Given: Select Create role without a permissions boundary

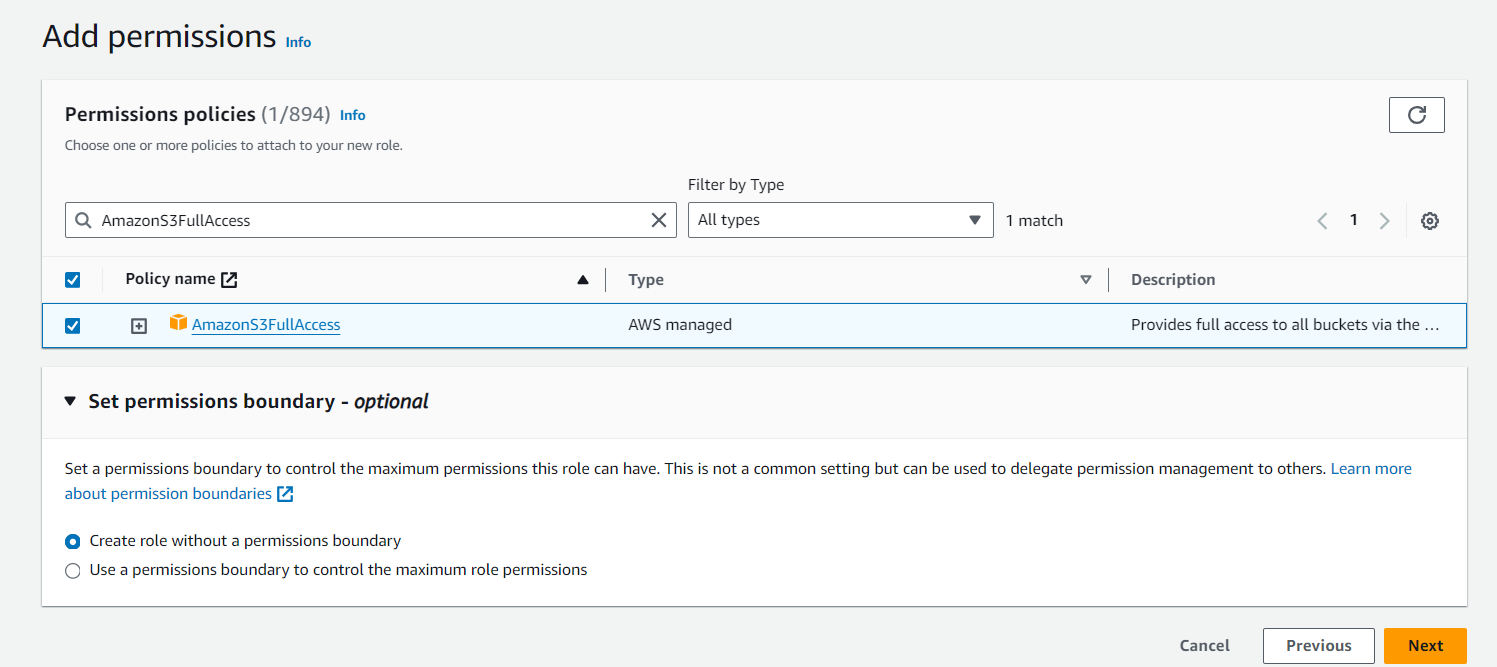Looking at the screenshot, I should [72, 541].
